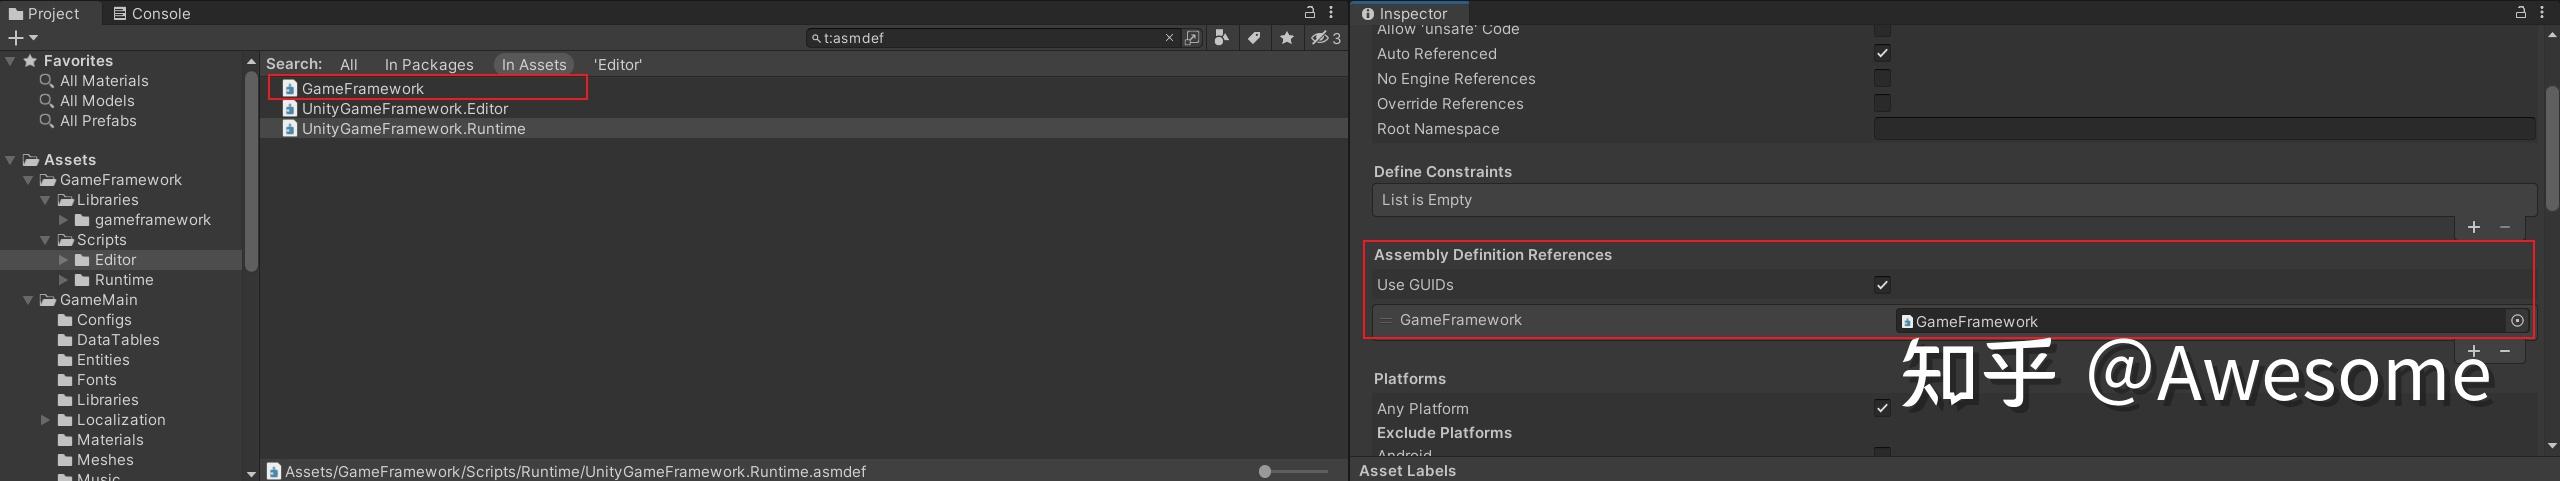Uncheck the Auto Referenced checkbox
This screenshot has width=2560, height=481.
click(x=1882, y=53)
